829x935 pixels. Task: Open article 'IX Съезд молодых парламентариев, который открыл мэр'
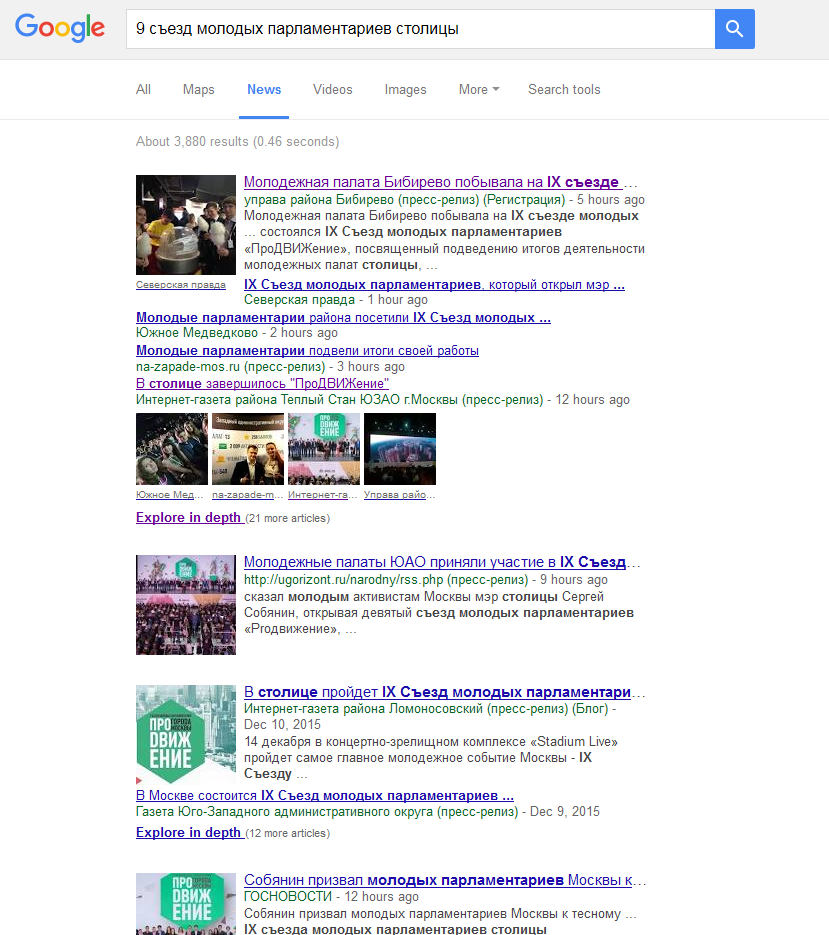click(433, 283)
